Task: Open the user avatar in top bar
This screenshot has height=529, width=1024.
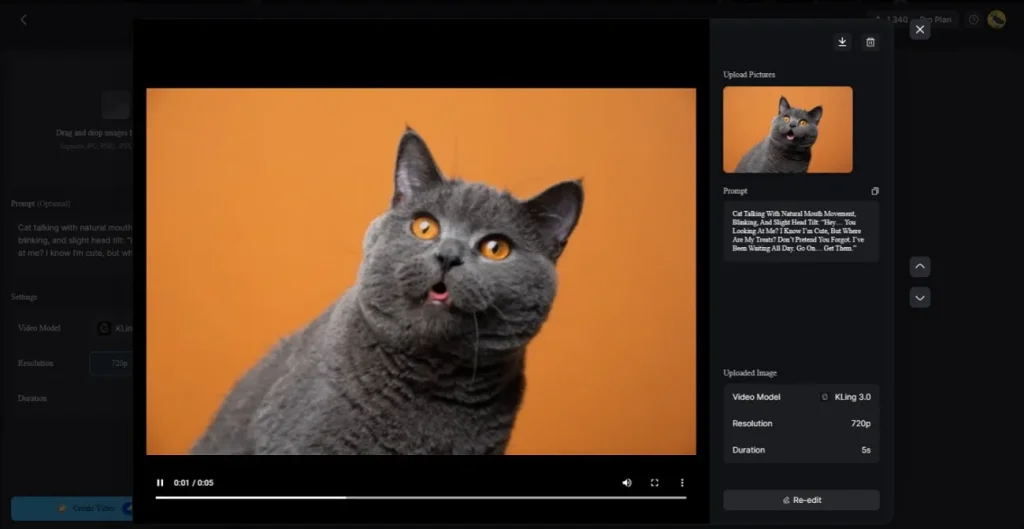Action: pos(997,20)
